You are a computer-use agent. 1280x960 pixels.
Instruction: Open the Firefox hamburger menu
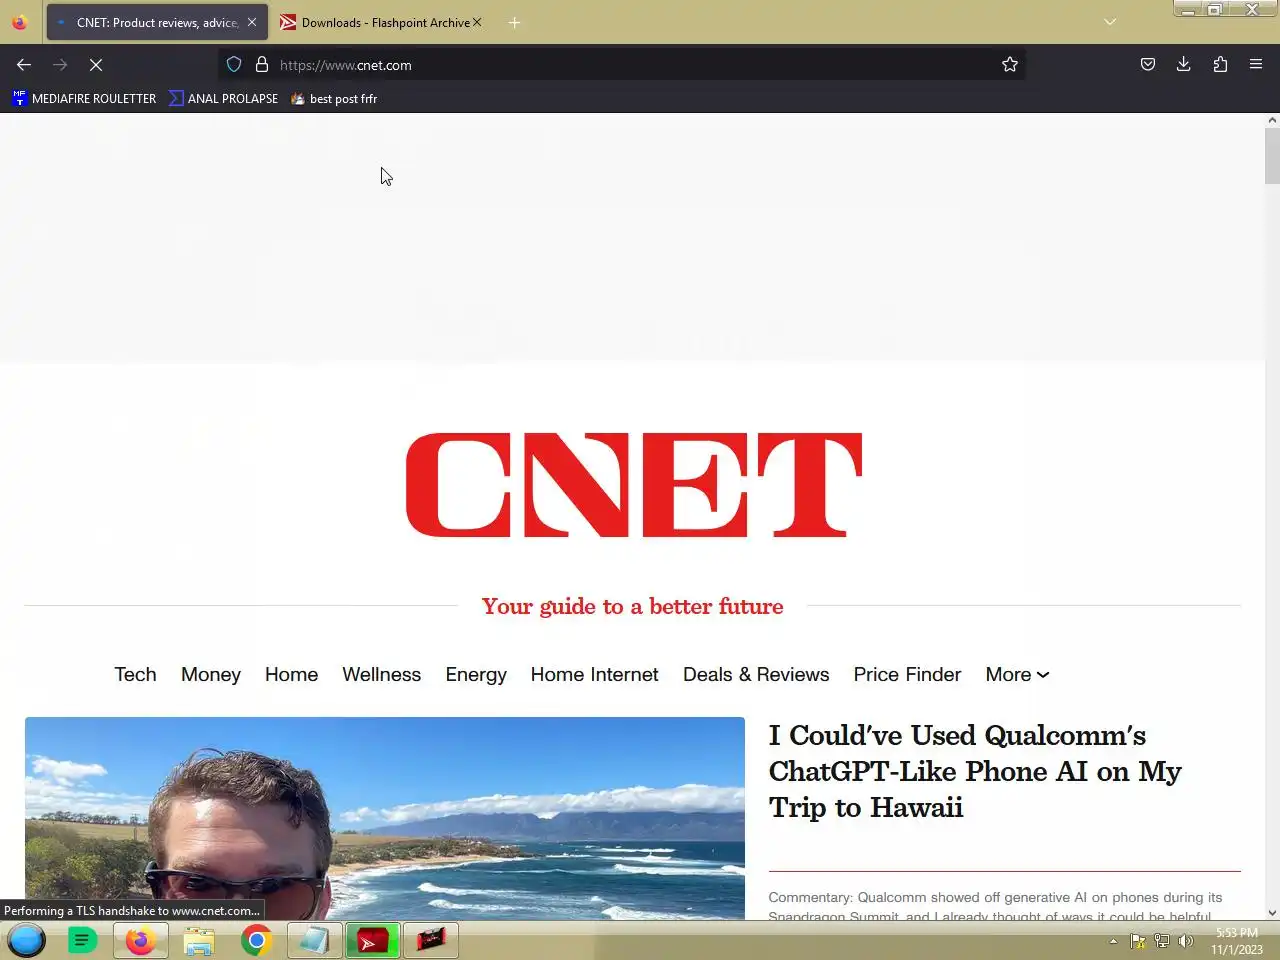point(1256,65)
